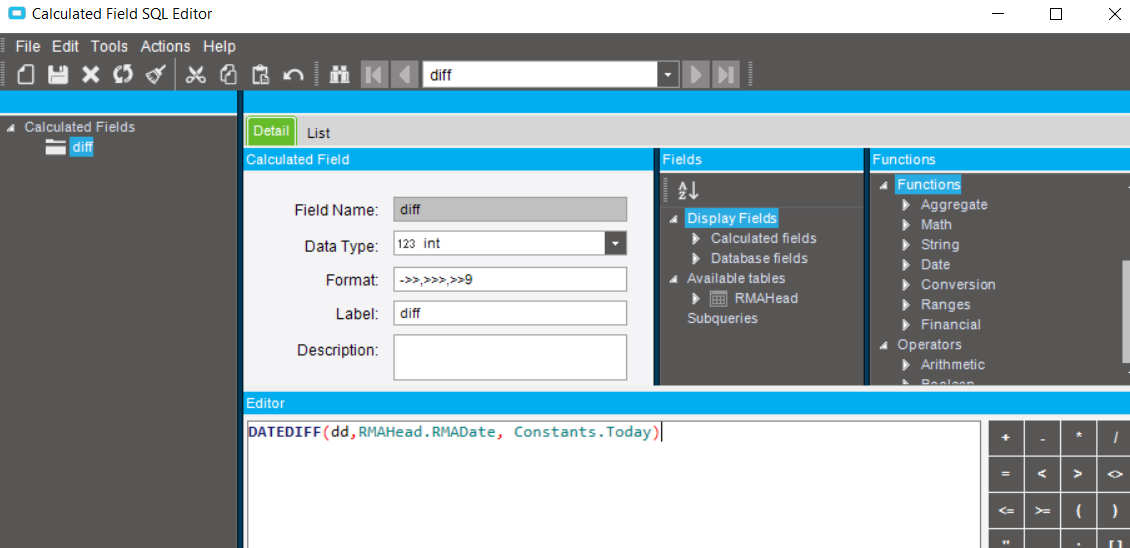Insert the multiply asterisk operator
The height and width of the screenshot is (548, 1130).
tap(1079, 438)
